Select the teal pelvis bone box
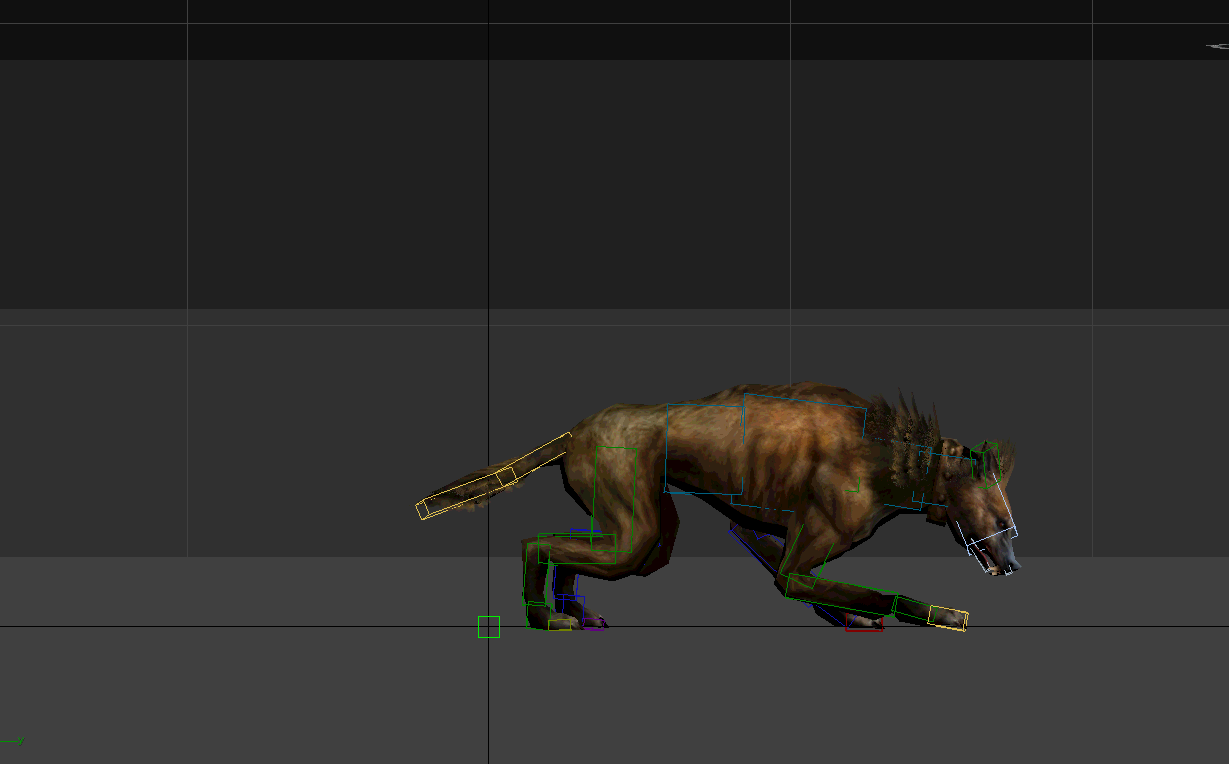The width and height of the screenshot is (1229, 764). (705, 449)
